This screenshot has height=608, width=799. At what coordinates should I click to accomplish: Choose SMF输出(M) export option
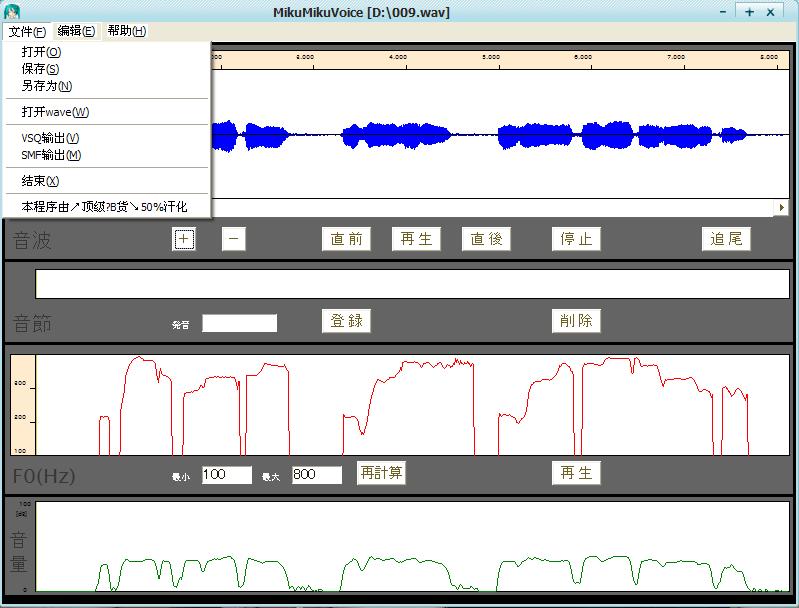[107, 155]
